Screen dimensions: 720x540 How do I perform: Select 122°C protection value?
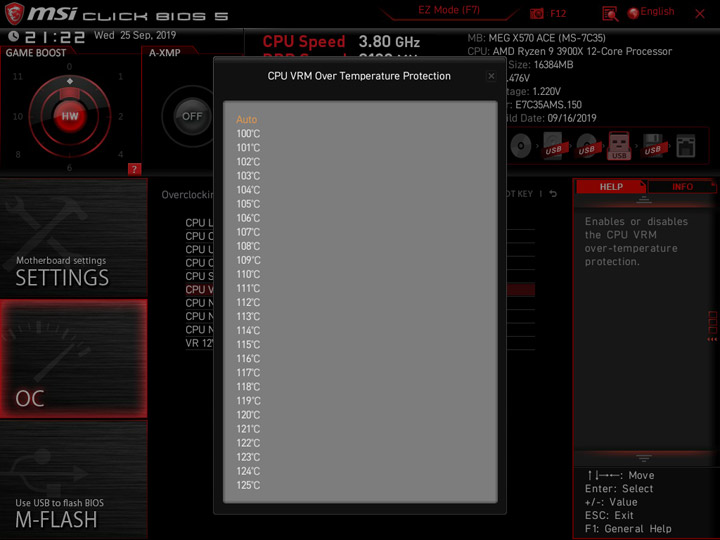point(248,443)
